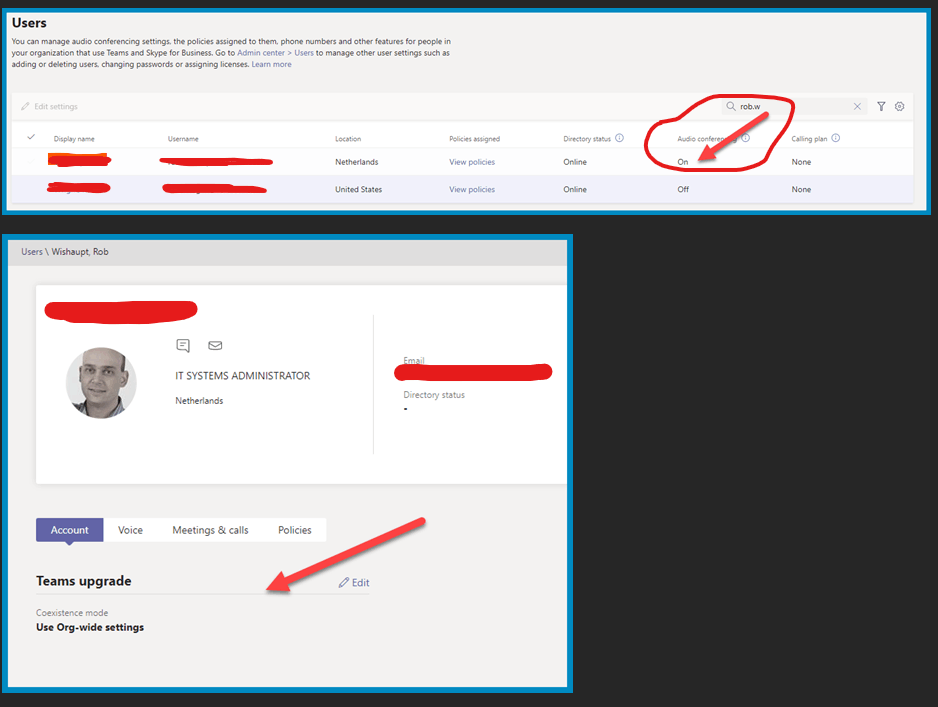Click the search magnifier icon

(730, 106)
